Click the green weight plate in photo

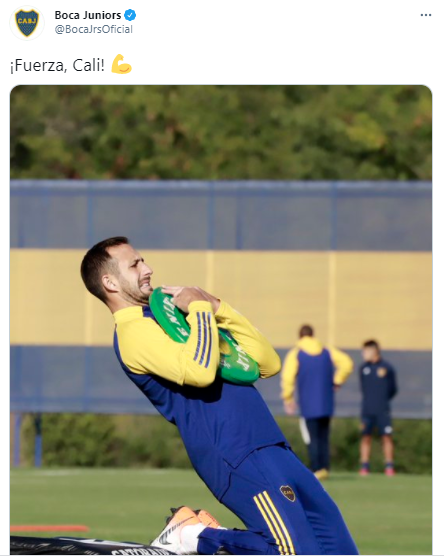[x=204, y=337]
